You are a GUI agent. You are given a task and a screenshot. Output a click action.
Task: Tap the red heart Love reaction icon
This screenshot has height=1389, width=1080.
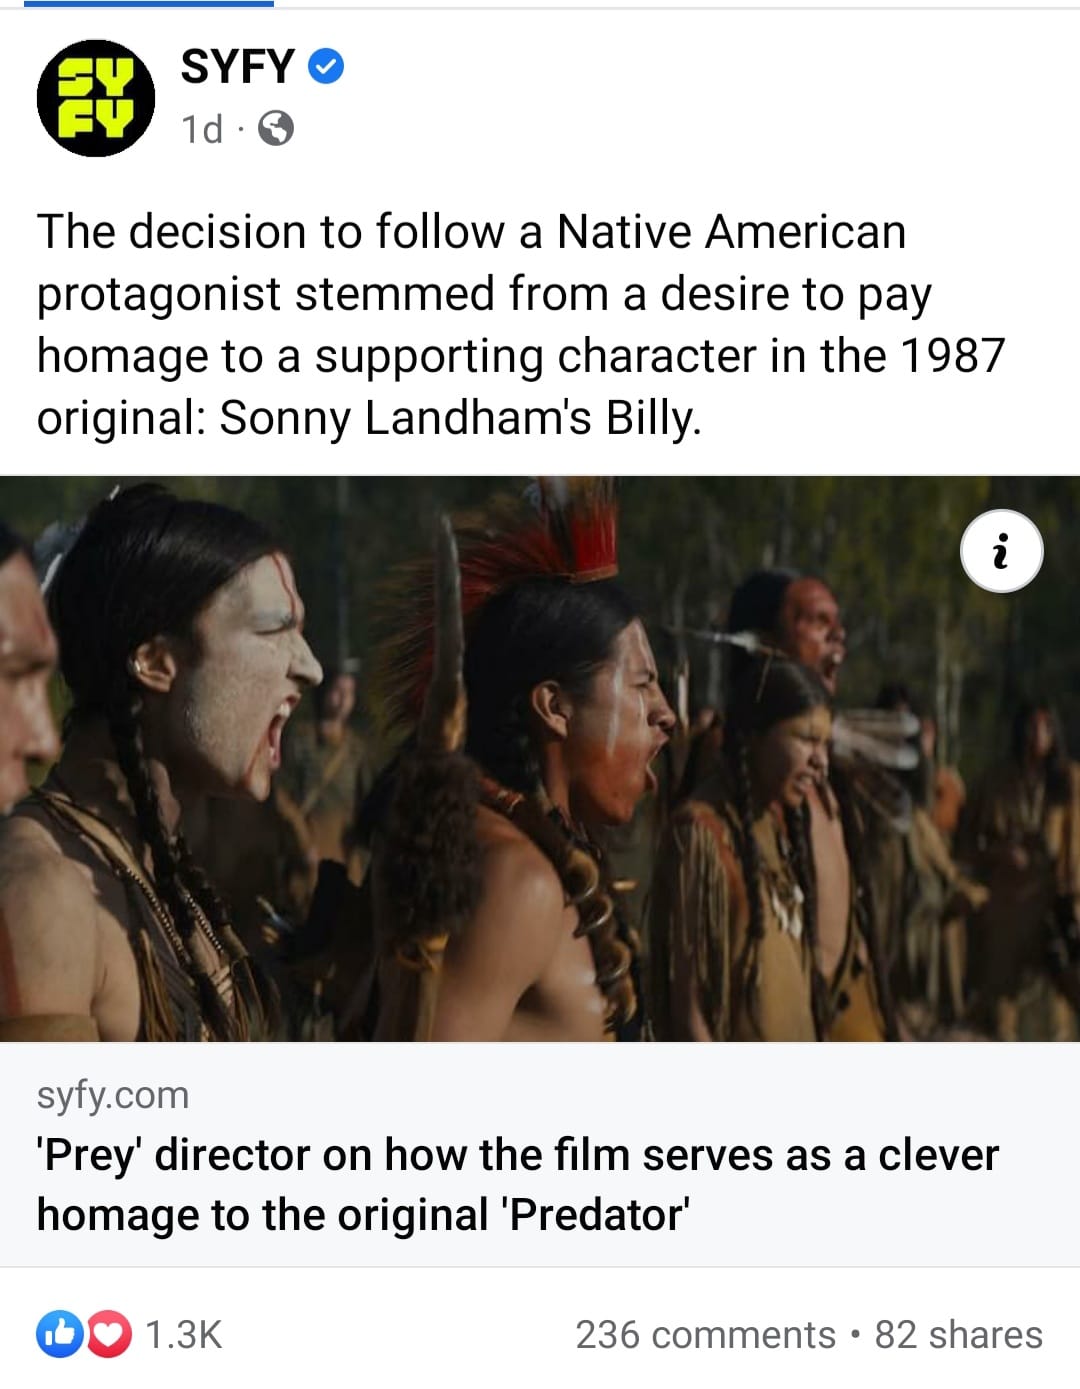pyautogui.click(x=108, y=1333)
